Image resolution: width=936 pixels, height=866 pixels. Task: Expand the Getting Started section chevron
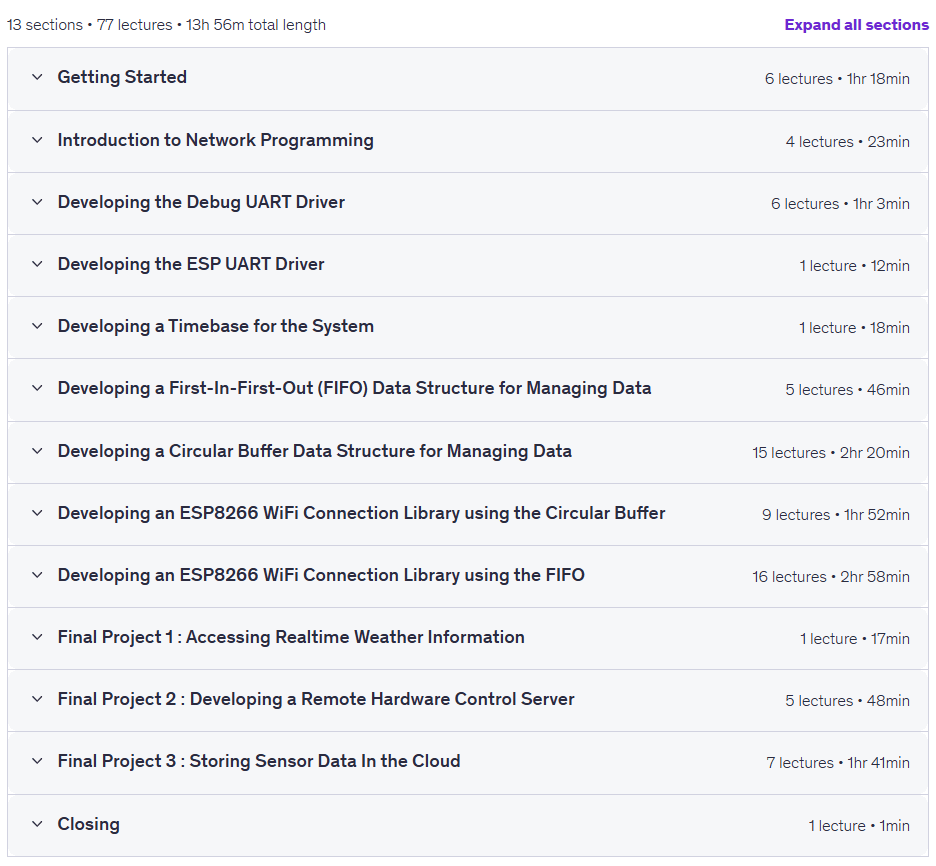tap(37, 77)
